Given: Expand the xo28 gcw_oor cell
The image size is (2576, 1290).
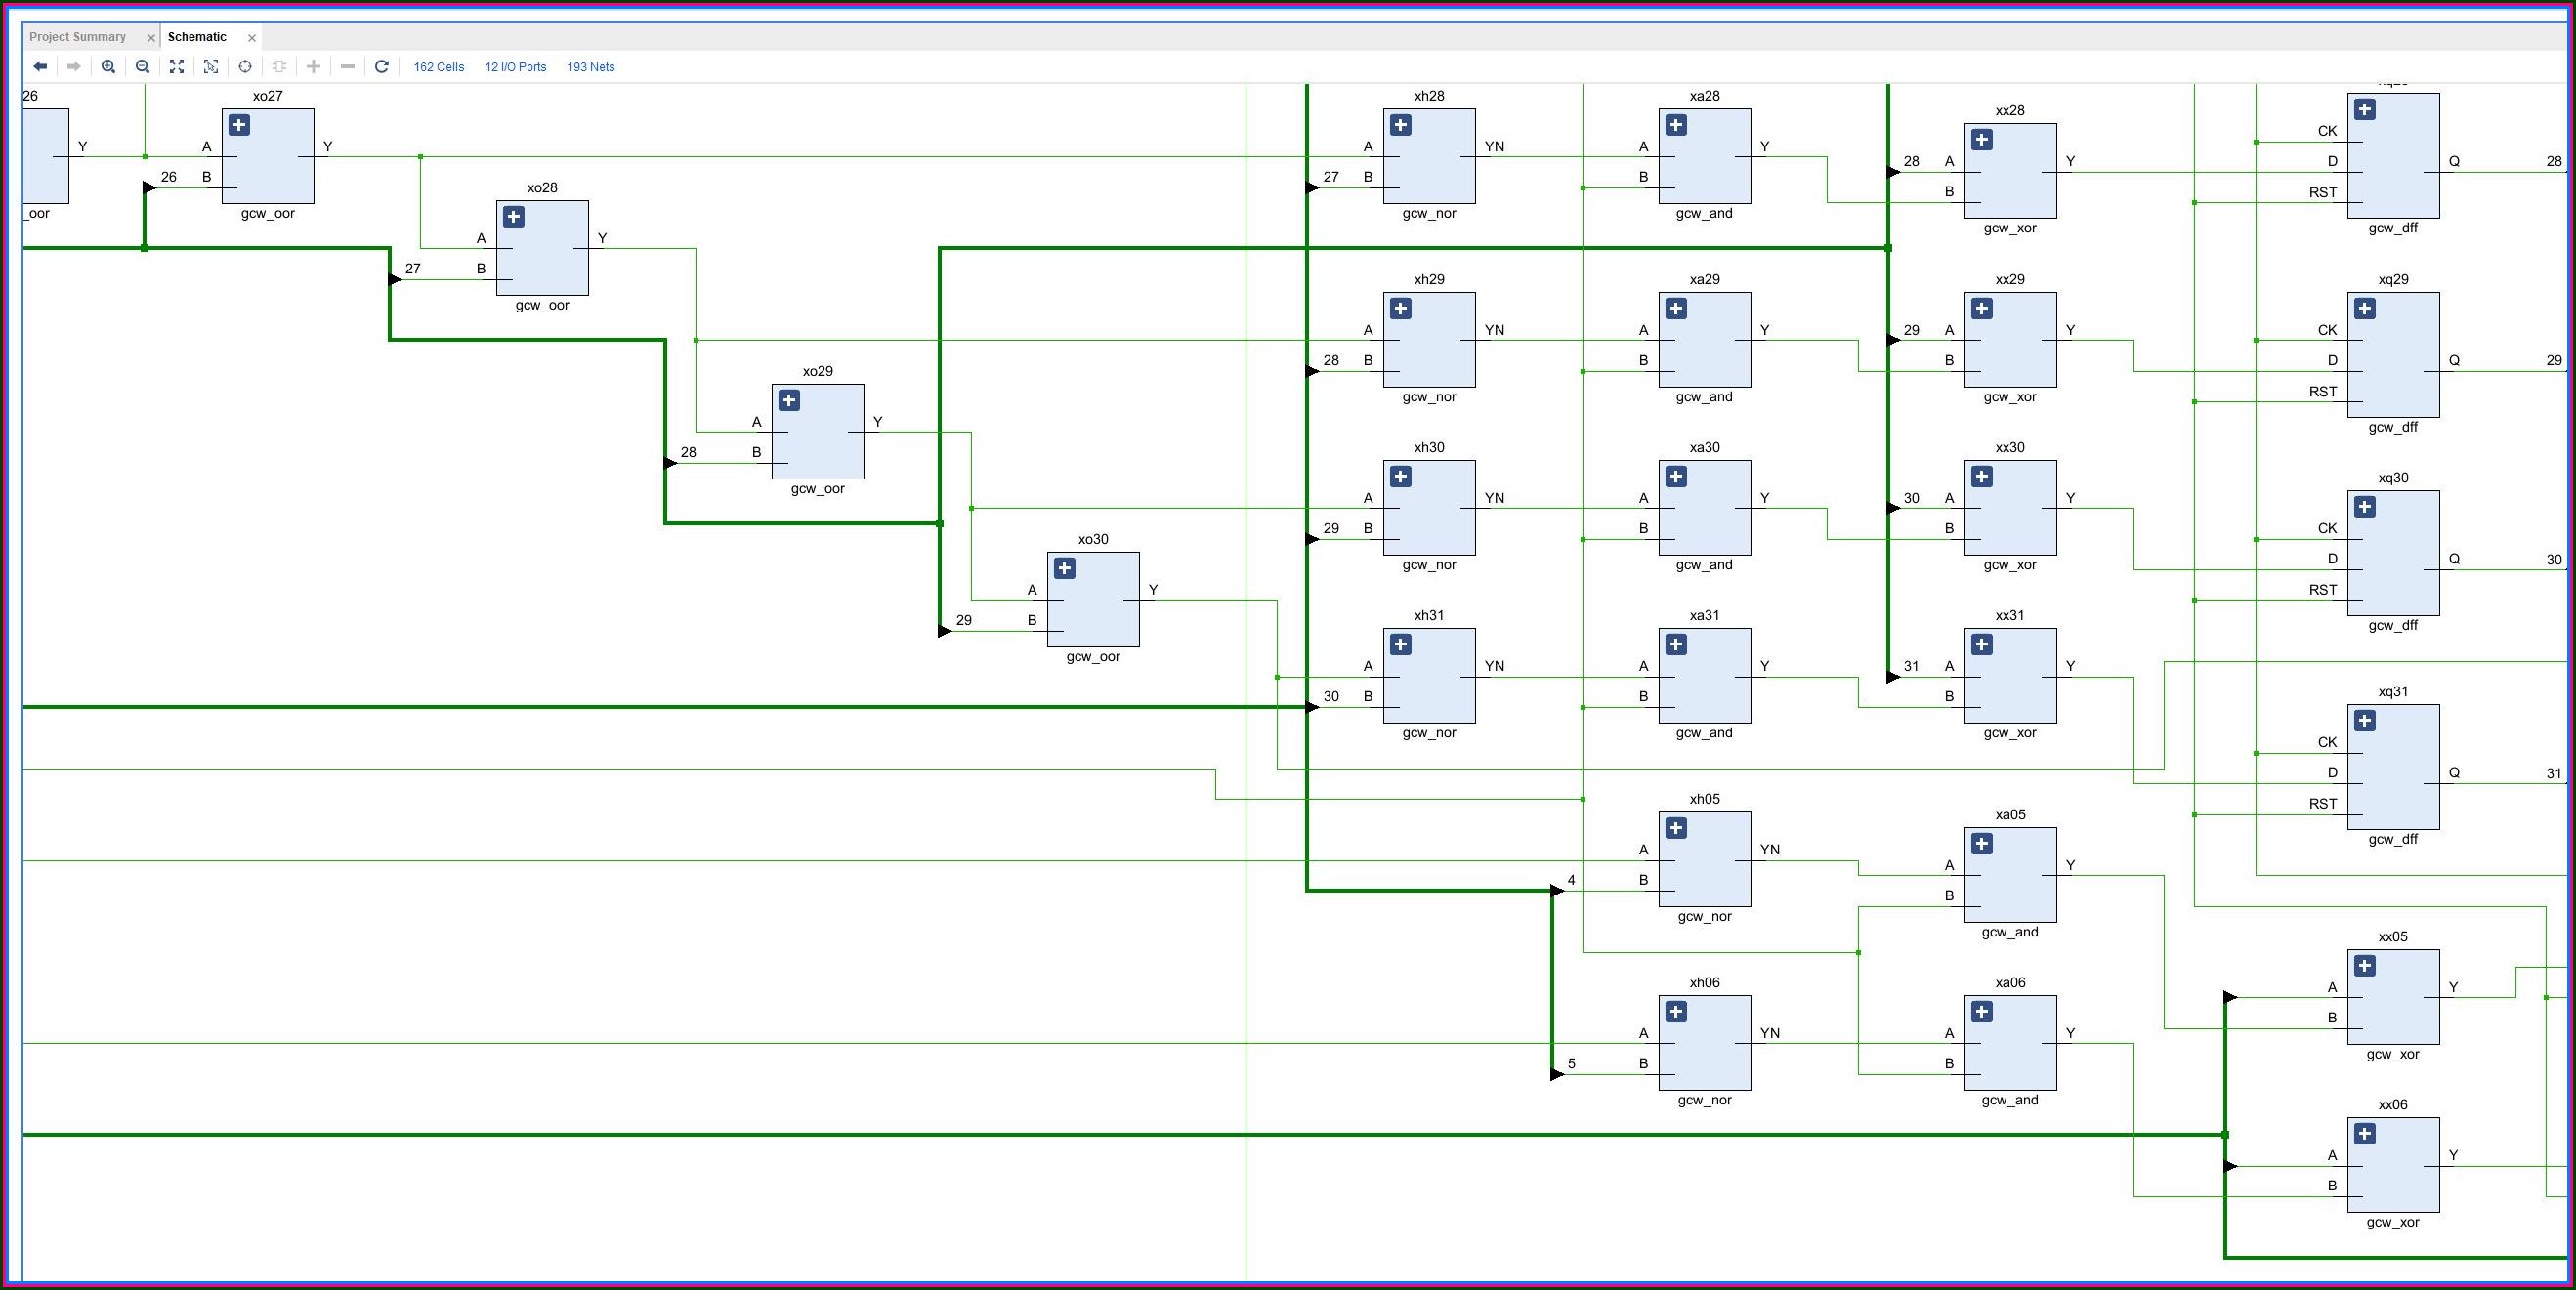Looking at the screenshot, I should pyautogui.click(x=514, y=217).
